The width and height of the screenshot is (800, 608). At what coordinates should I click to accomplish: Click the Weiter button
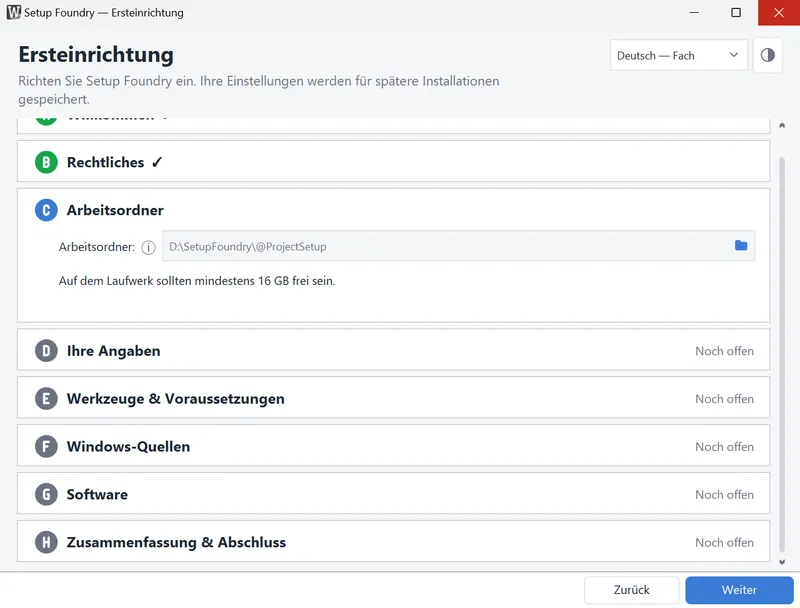739,590
